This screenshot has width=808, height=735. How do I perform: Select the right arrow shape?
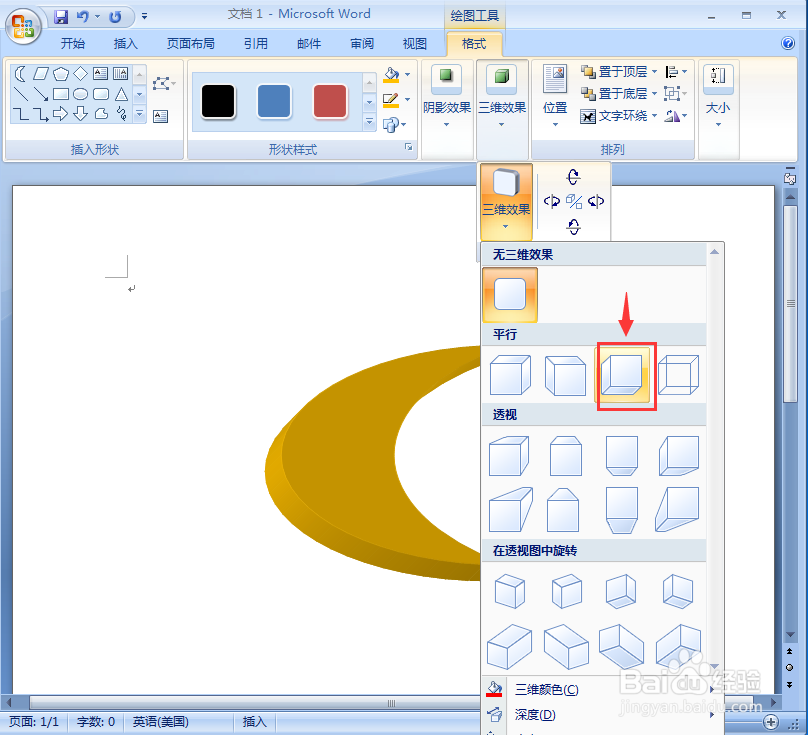[x=60, y=113]
